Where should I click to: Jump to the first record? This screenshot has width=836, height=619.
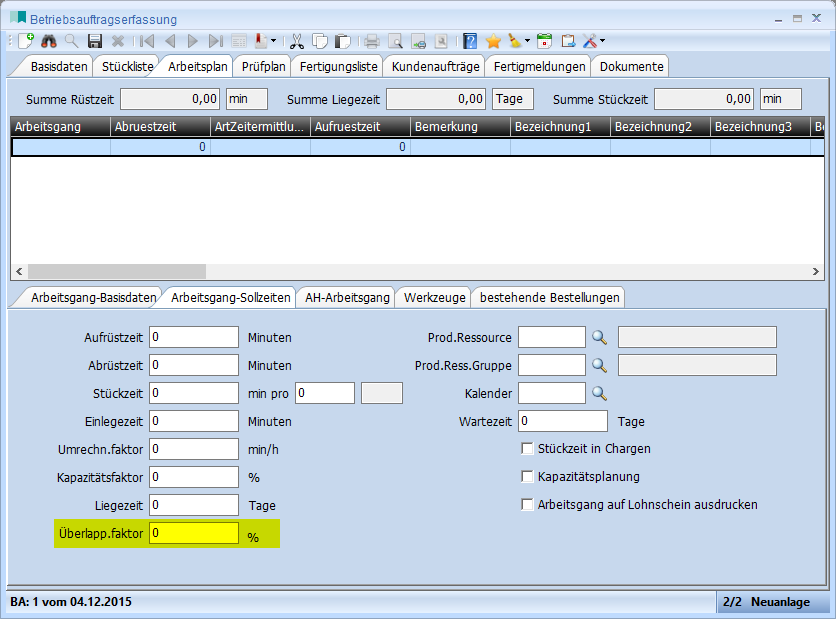[147, 41]
